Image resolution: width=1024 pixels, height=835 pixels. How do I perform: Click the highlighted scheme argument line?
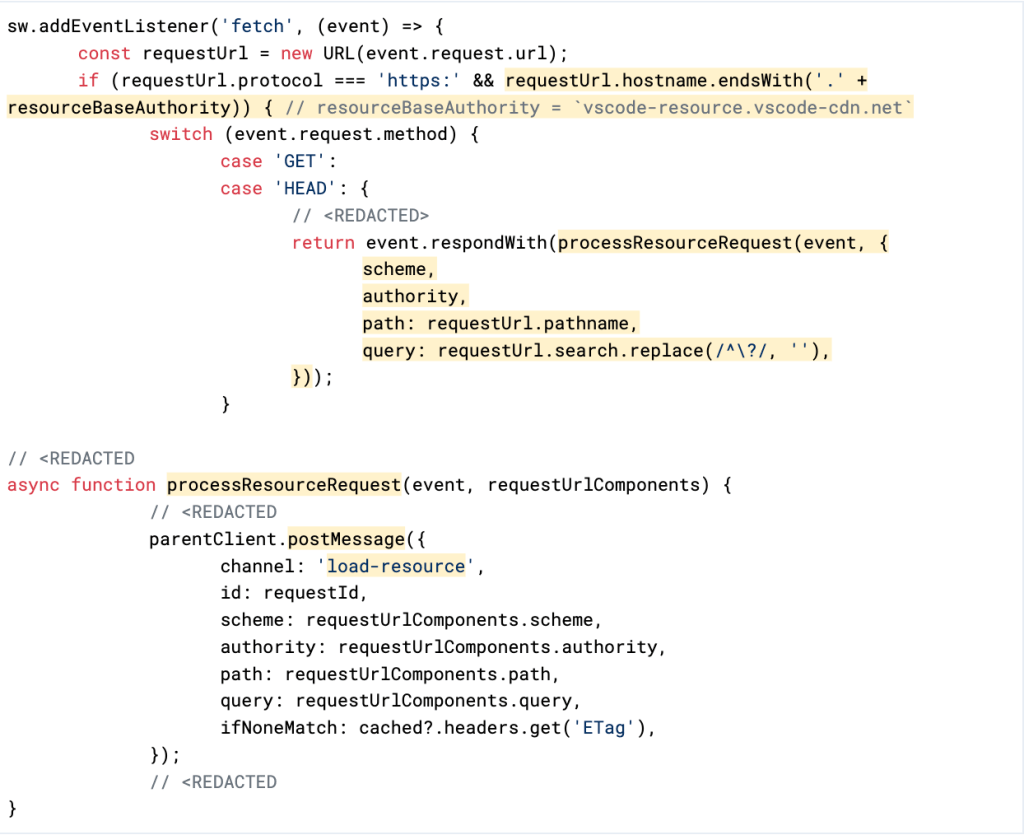click(399, 269)
